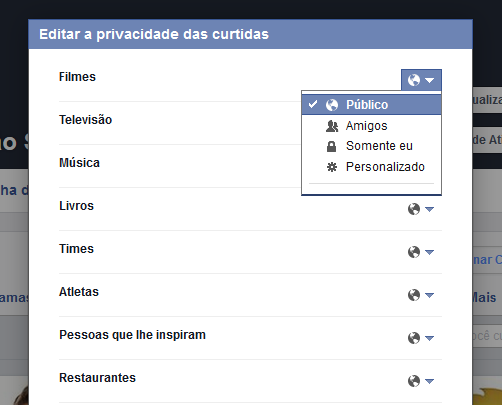This screenshot has height=405, width=502.
Task: Click the globe icon in the Times row
Action: coord(414,252)
